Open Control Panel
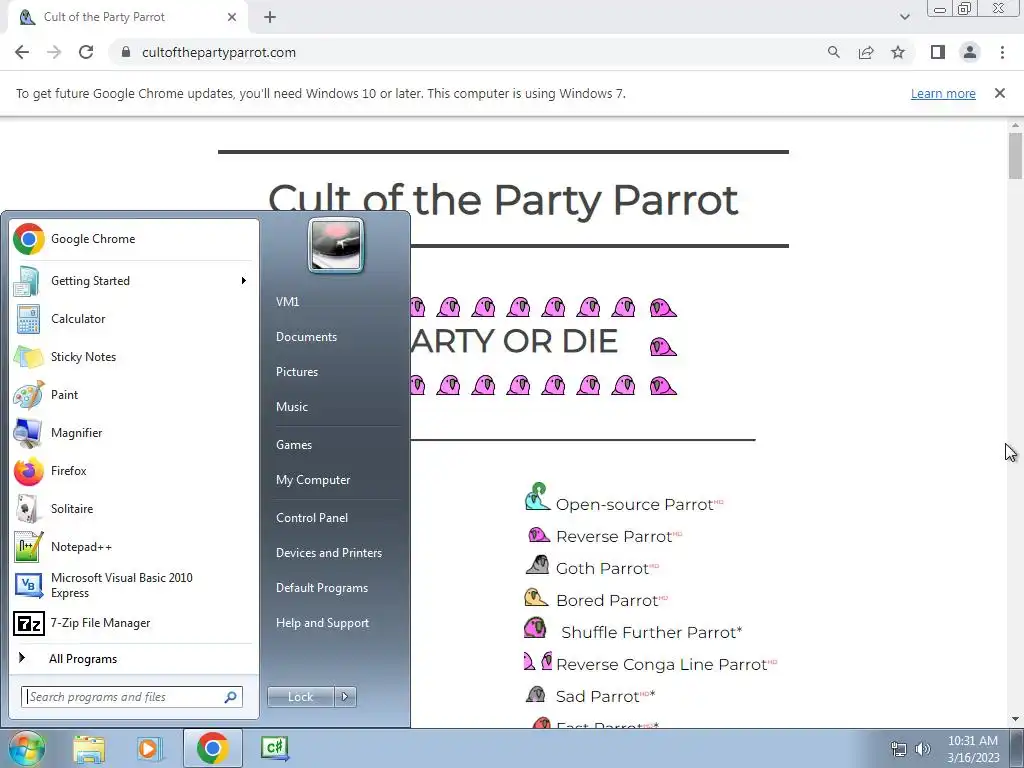Screen dimensions: 1024x768 [x=336, y=518]
